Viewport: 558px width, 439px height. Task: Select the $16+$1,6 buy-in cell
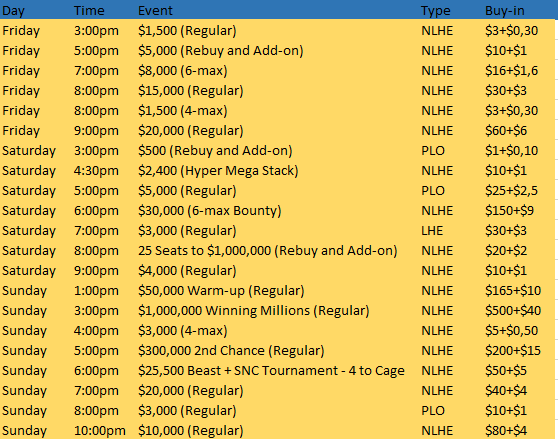click(511, 70)
